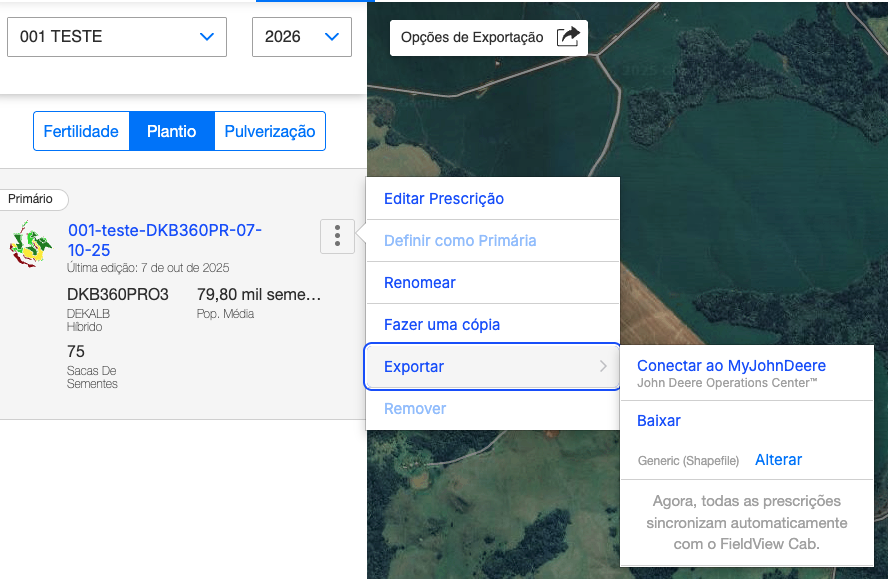Viewport: 888px width, 579px height.
Task: Click Definir como Primária menu entry
Action: tap(460, 241)
